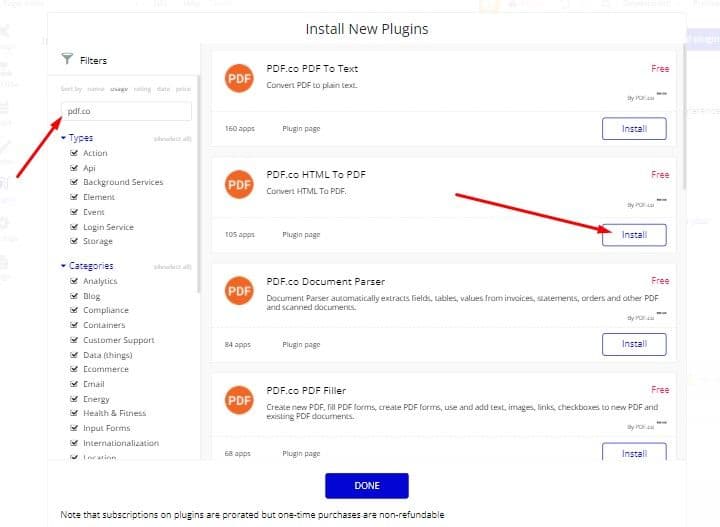Screen dimensions: 720x527
Task: Collapse the Types filter section
Action: pyautogui.click(x=64, y=138)
